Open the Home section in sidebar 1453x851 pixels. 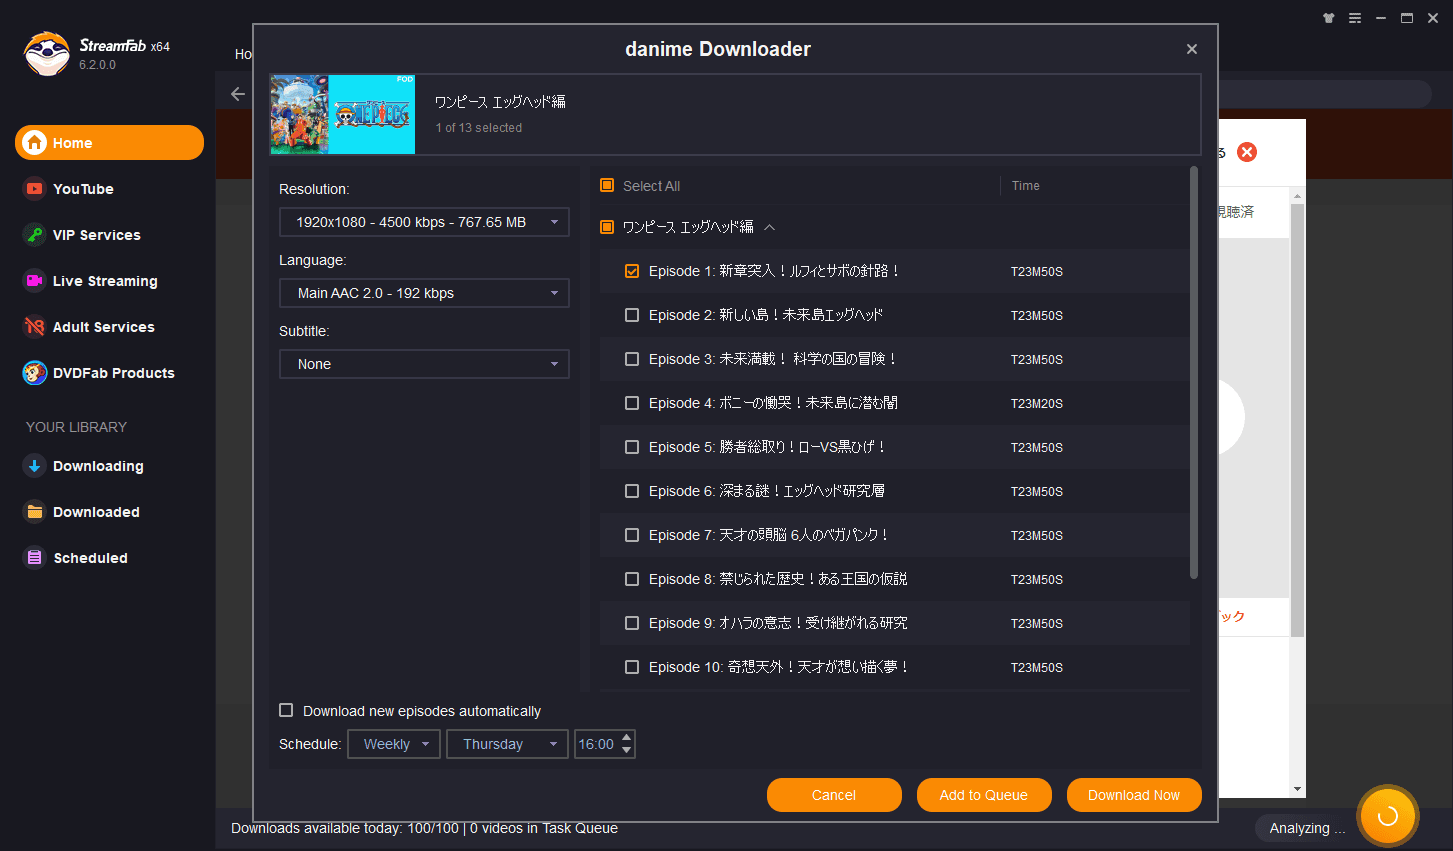pyautogui.click(x=109, y=143)
